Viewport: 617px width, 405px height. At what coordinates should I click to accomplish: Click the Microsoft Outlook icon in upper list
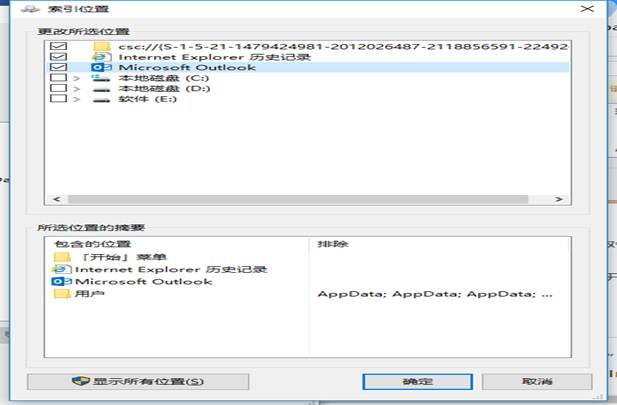point(100,68)
